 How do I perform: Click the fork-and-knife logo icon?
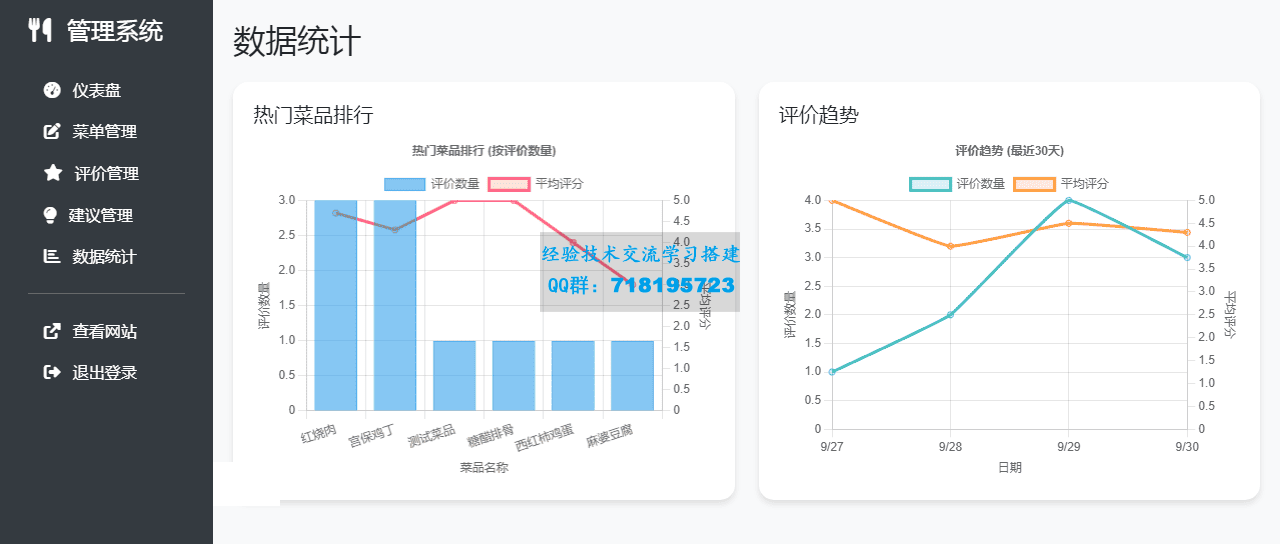[x=40, y=30]
